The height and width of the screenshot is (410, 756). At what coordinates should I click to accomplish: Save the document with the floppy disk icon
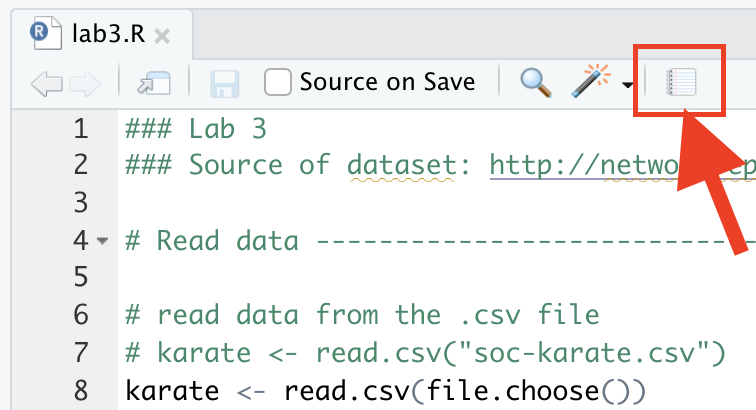[x=224, y=83]
